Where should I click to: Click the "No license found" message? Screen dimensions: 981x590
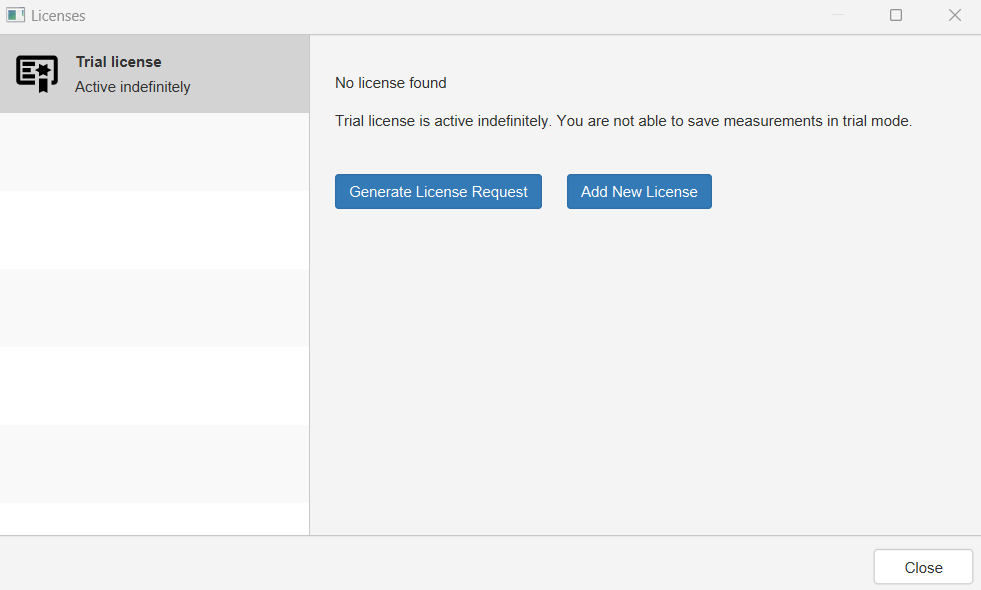point(390,83)
